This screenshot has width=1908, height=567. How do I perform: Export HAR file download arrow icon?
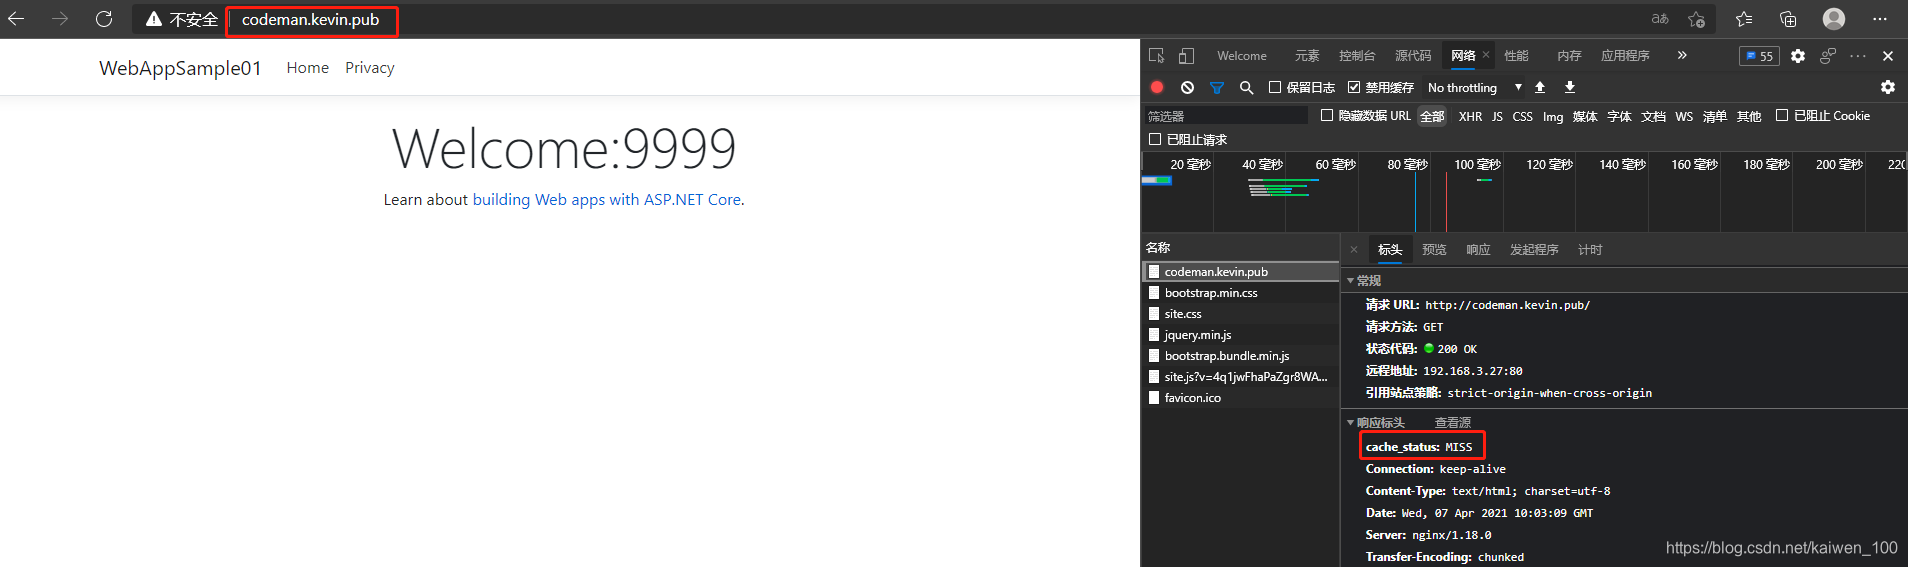pyautogui.click(x=1570, y=87)
